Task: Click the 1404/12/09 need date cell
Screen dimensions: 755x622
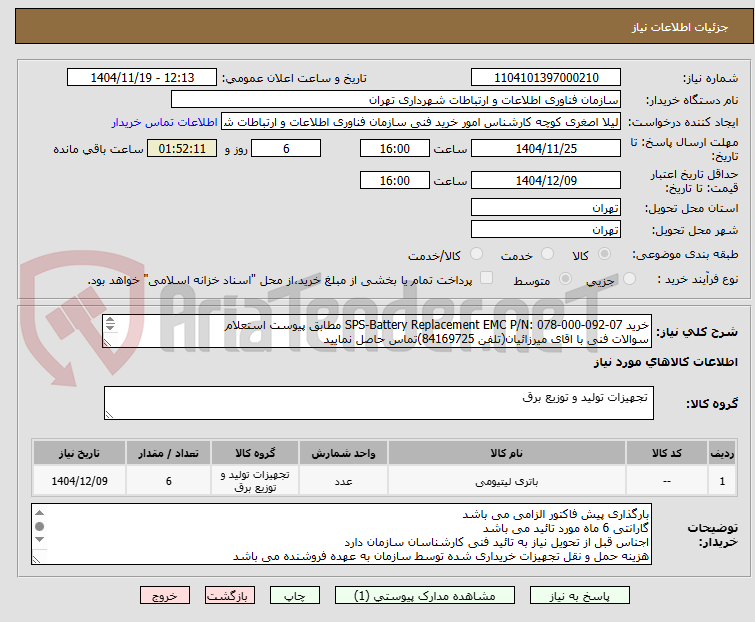Action: click(x=79, y=481)
